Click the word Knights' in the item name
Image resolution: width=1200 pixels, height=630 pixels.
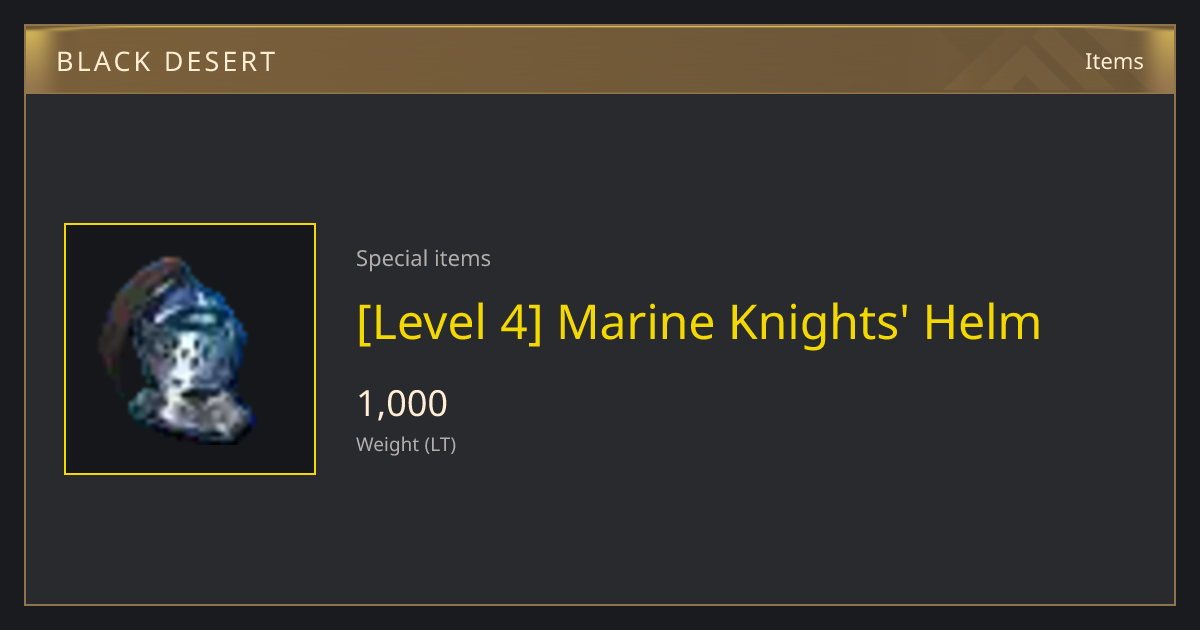click(x=820, y=323)
